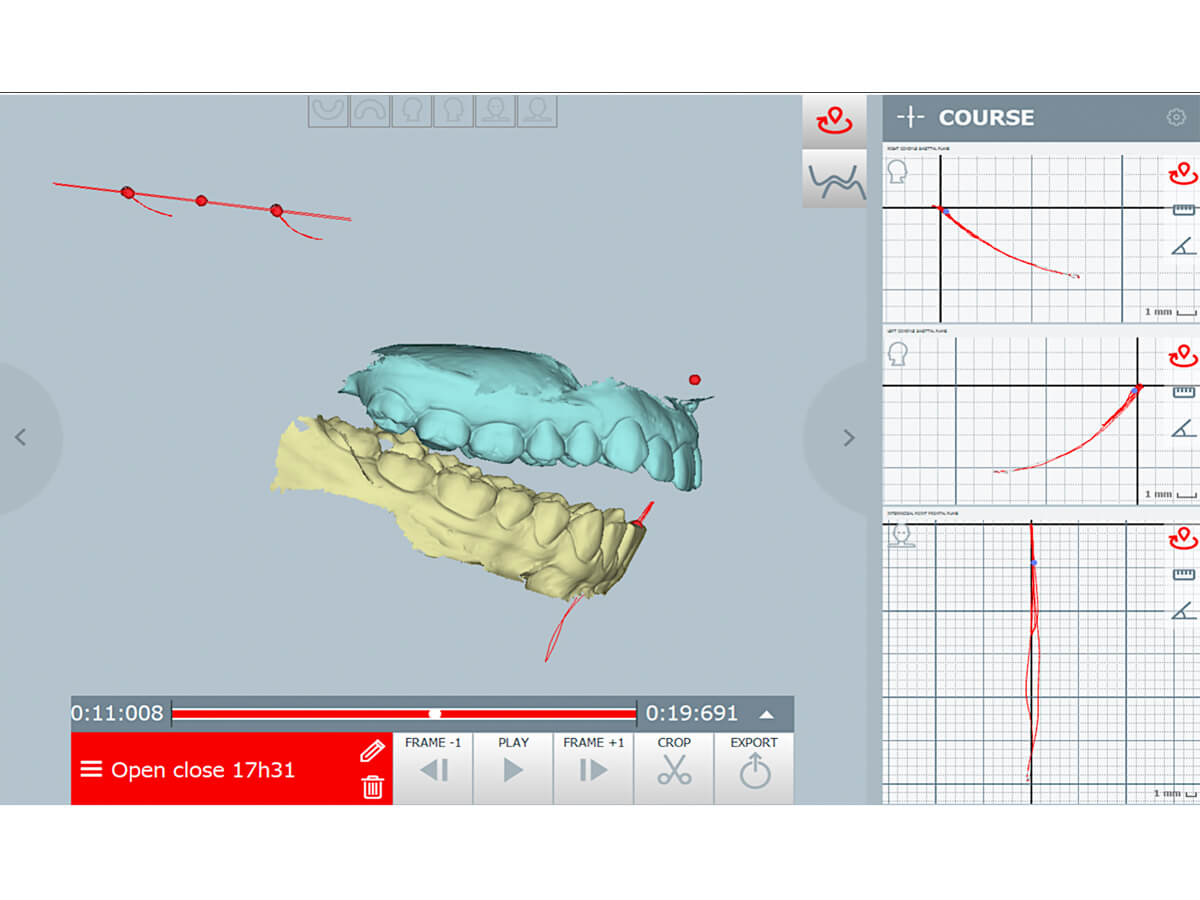Click head profile icon in top graph
This screenshot has height=900, width=1200.
click(x=898, y=172)
